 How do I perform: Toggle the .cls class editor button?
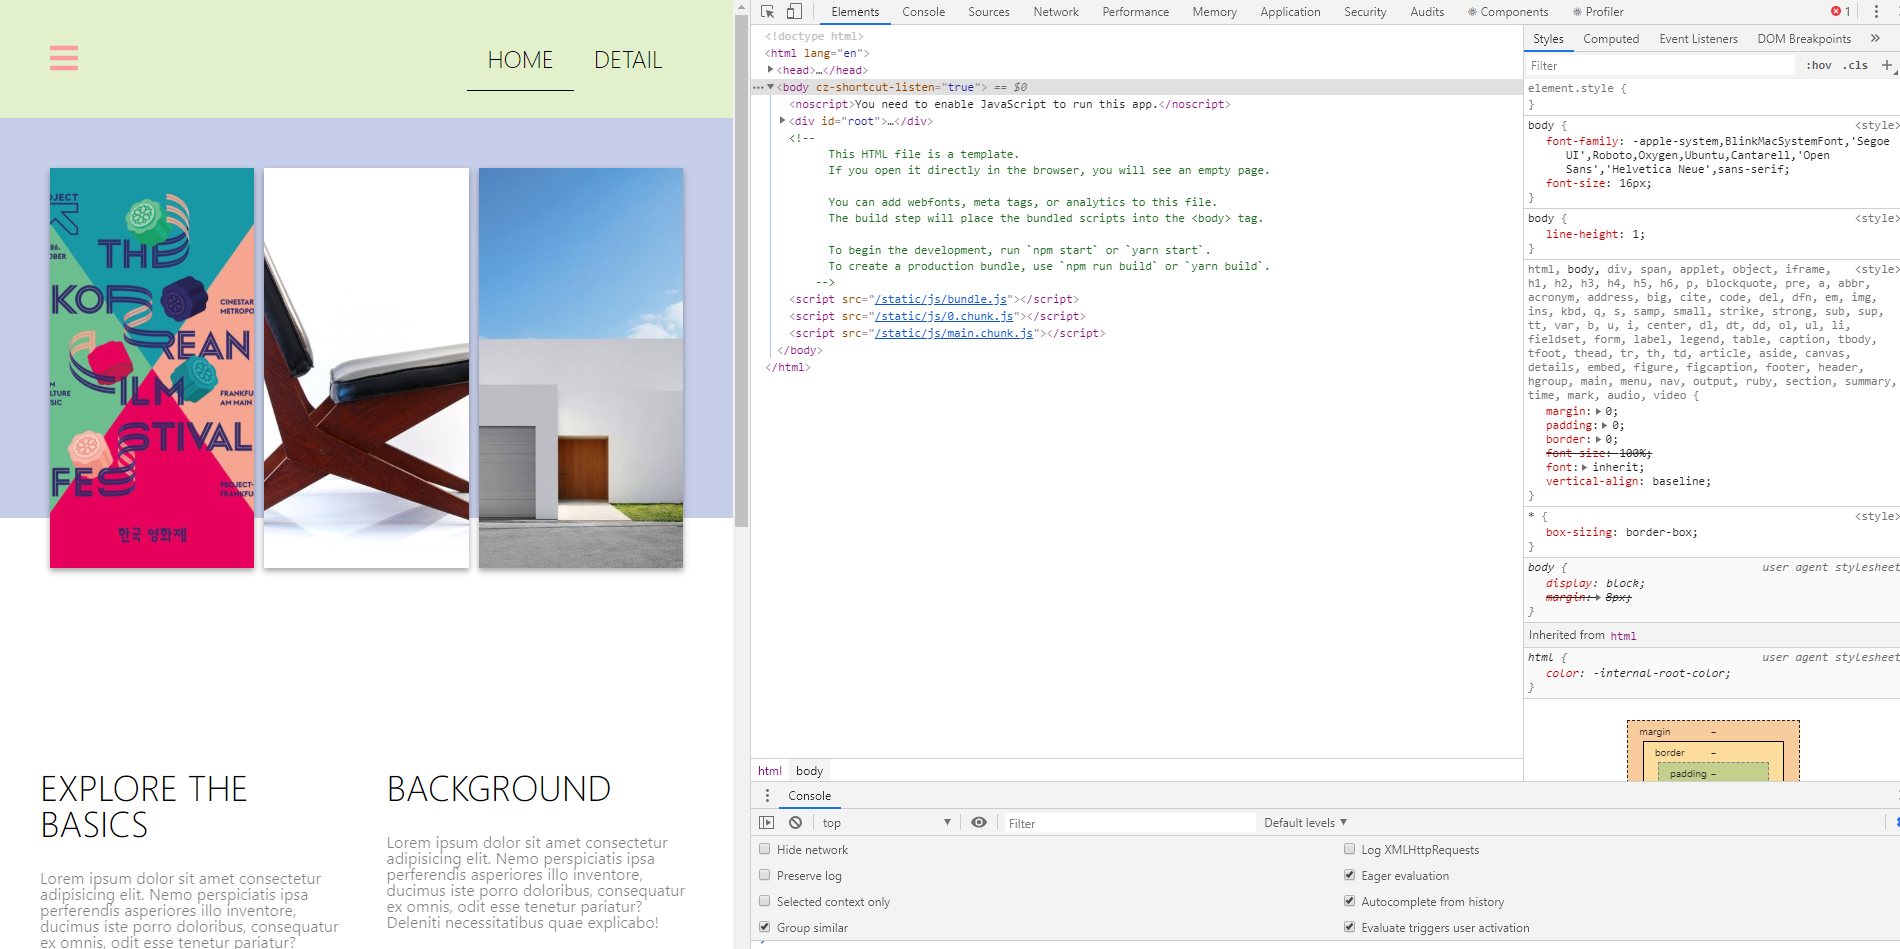pyautogui.click(x=1856, y=65)
